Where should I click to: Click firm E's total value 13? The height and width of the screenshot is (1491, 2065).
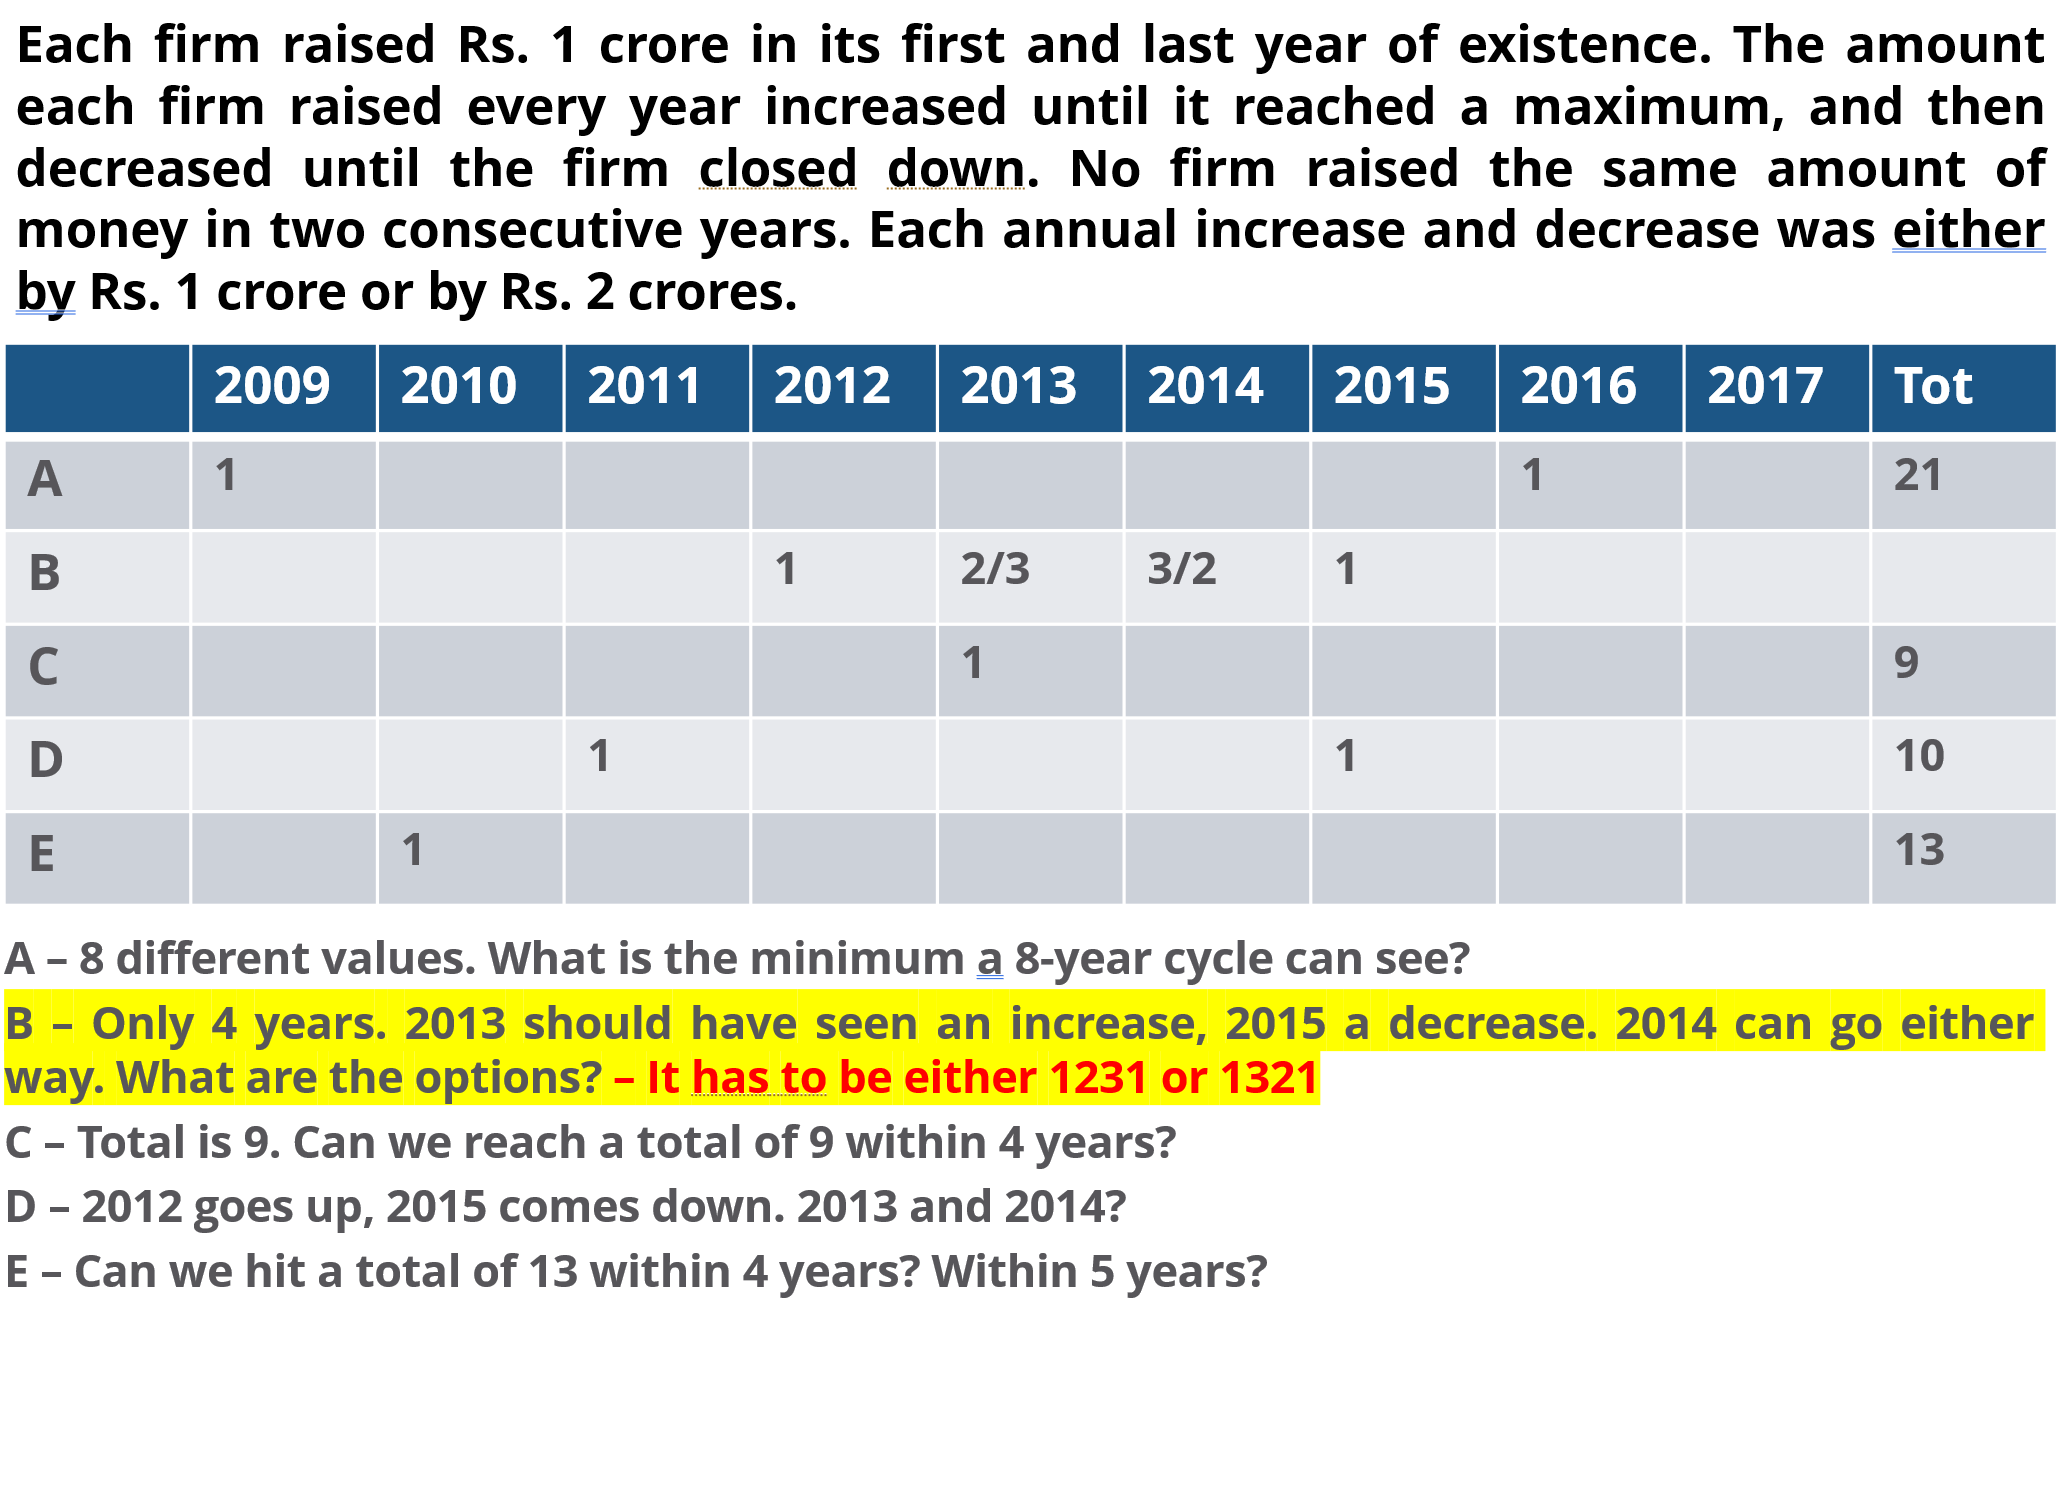(x=1964, y=859)
